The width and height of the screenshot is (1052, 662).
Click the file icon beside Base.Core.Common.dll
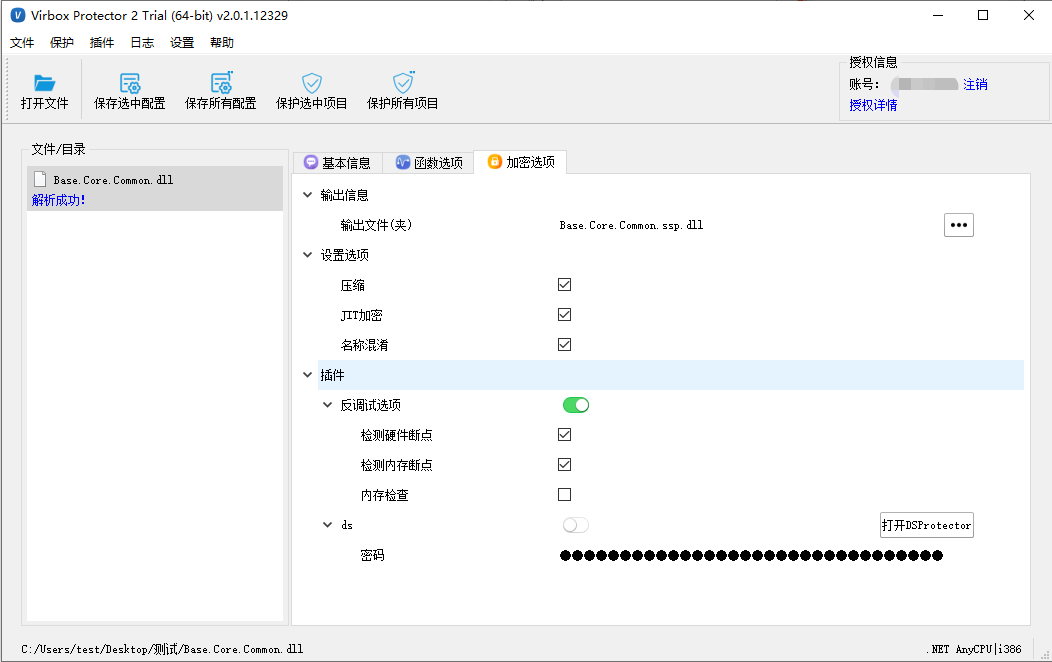click(x=40, y=179)
